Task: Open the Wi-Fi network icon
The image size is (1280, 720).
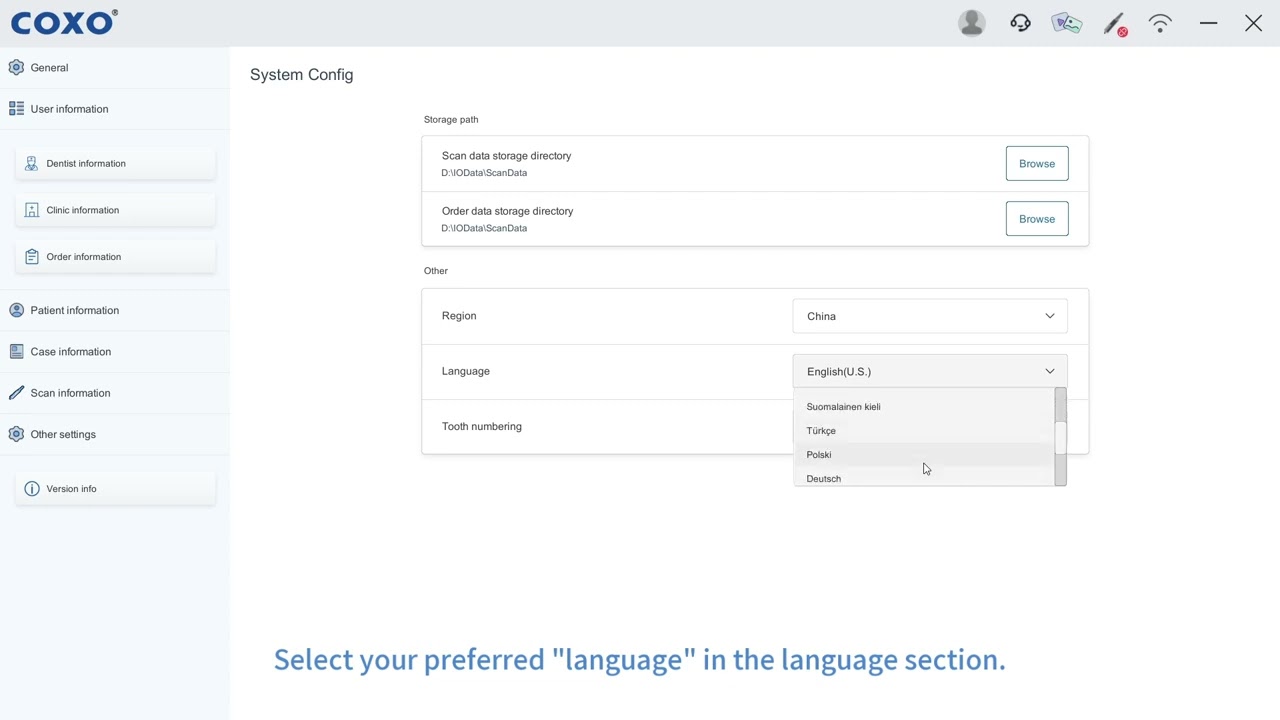Action: (1160, 23)
